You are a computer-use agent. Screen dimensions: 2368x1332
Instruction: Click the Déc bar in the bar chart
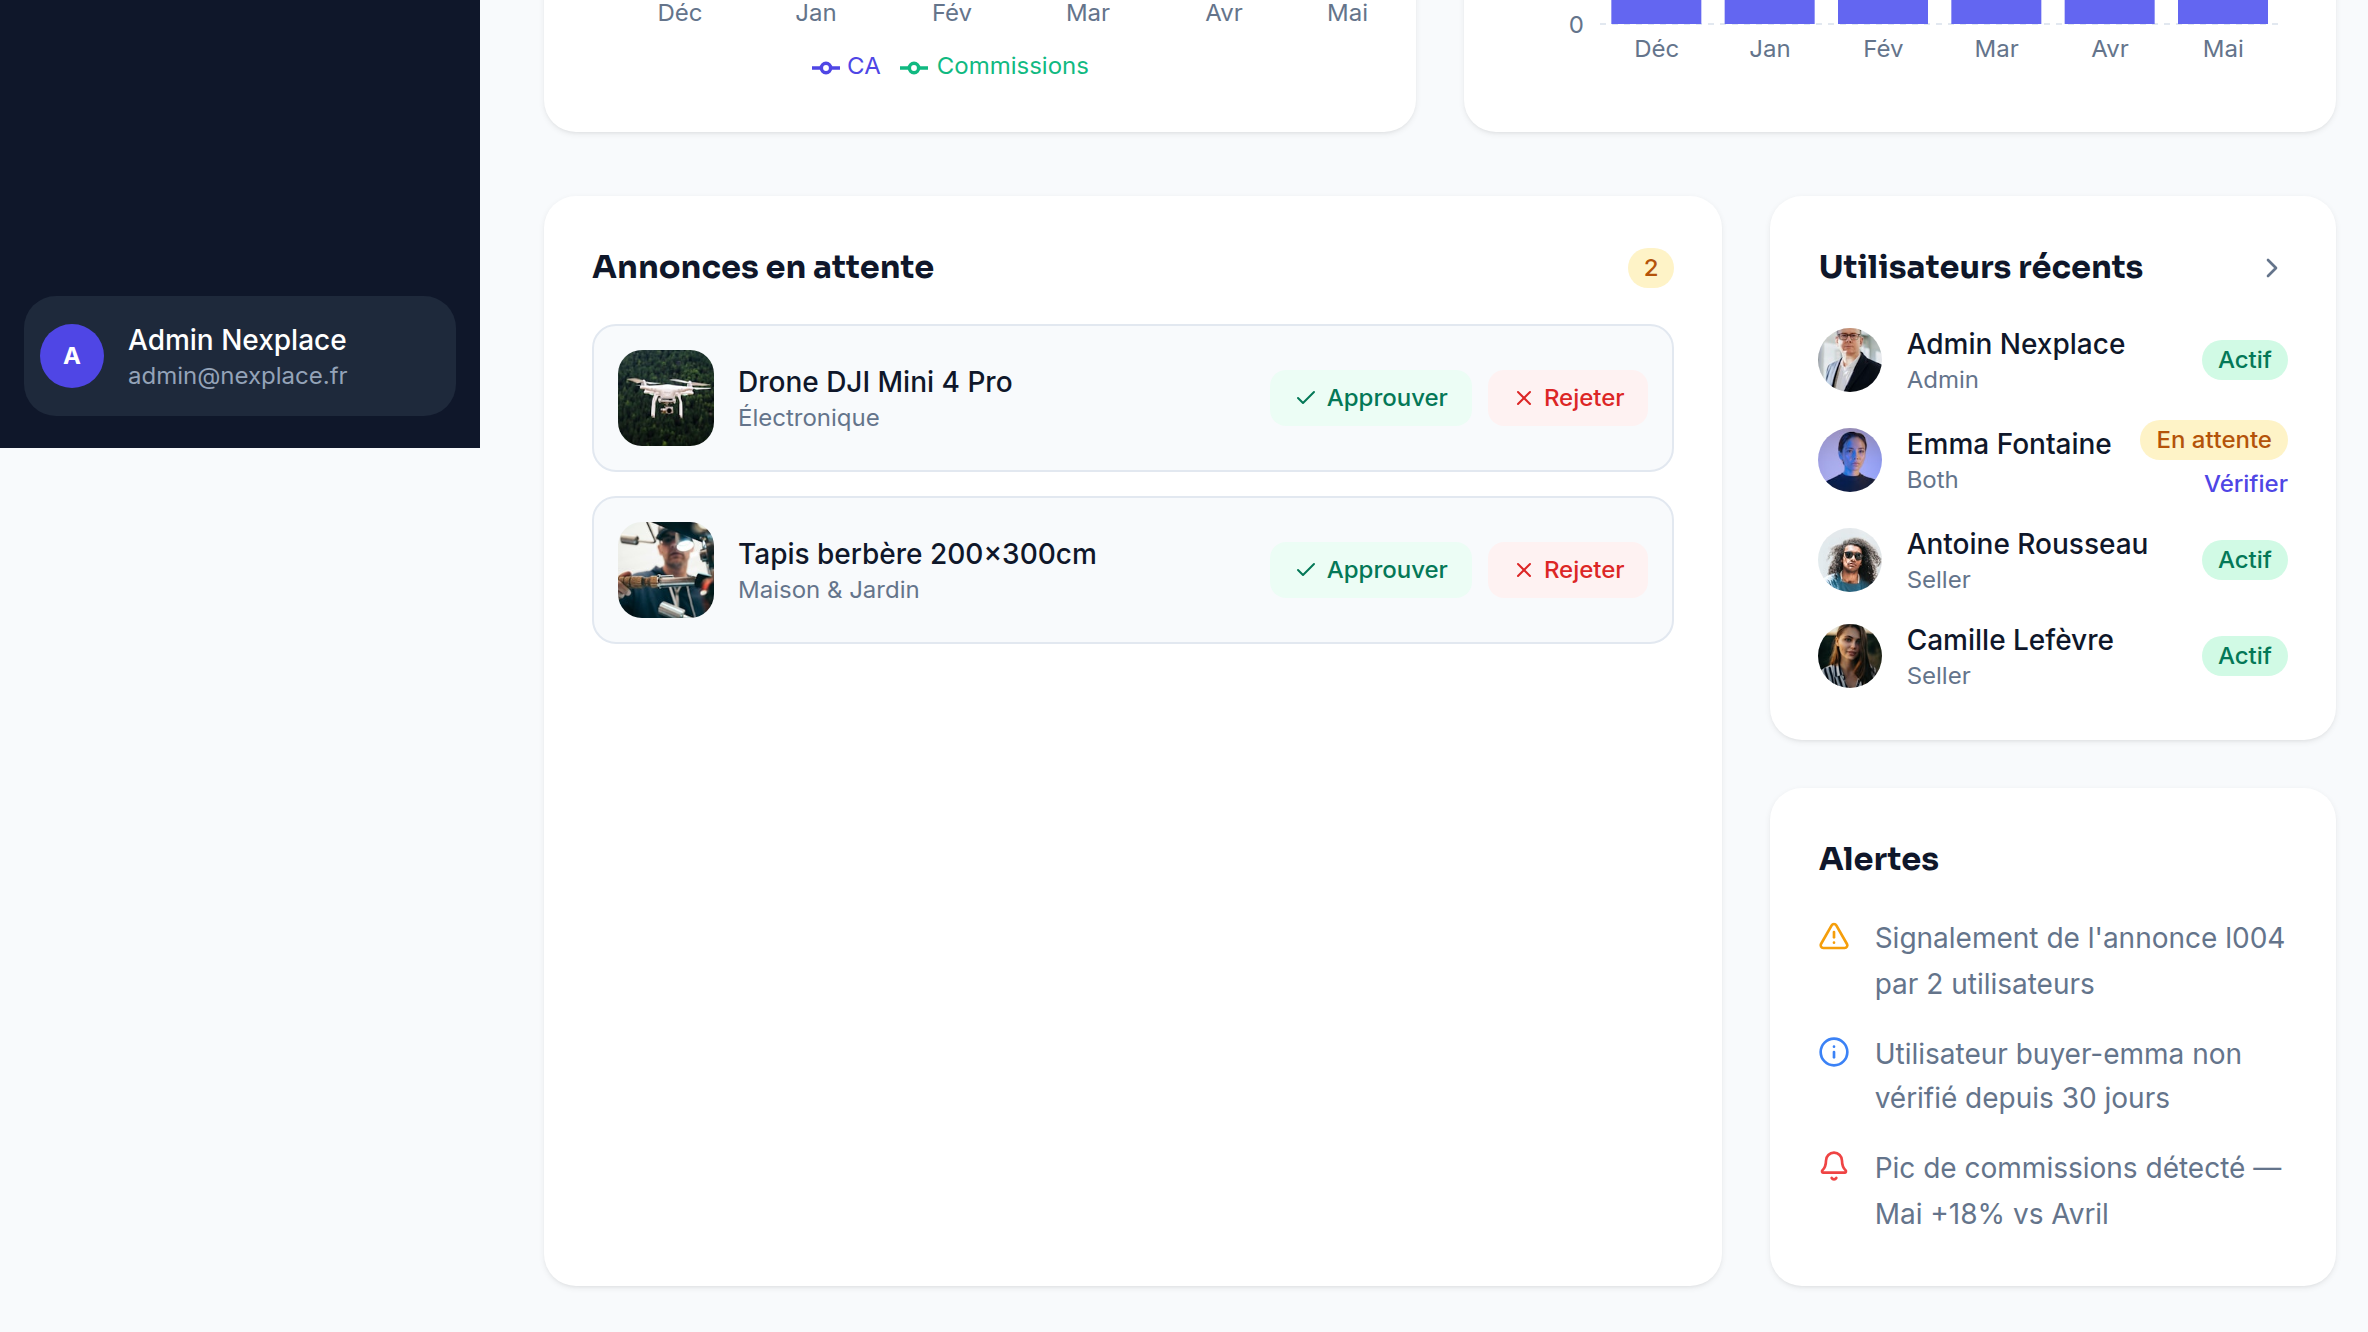tap(1656, 12)
